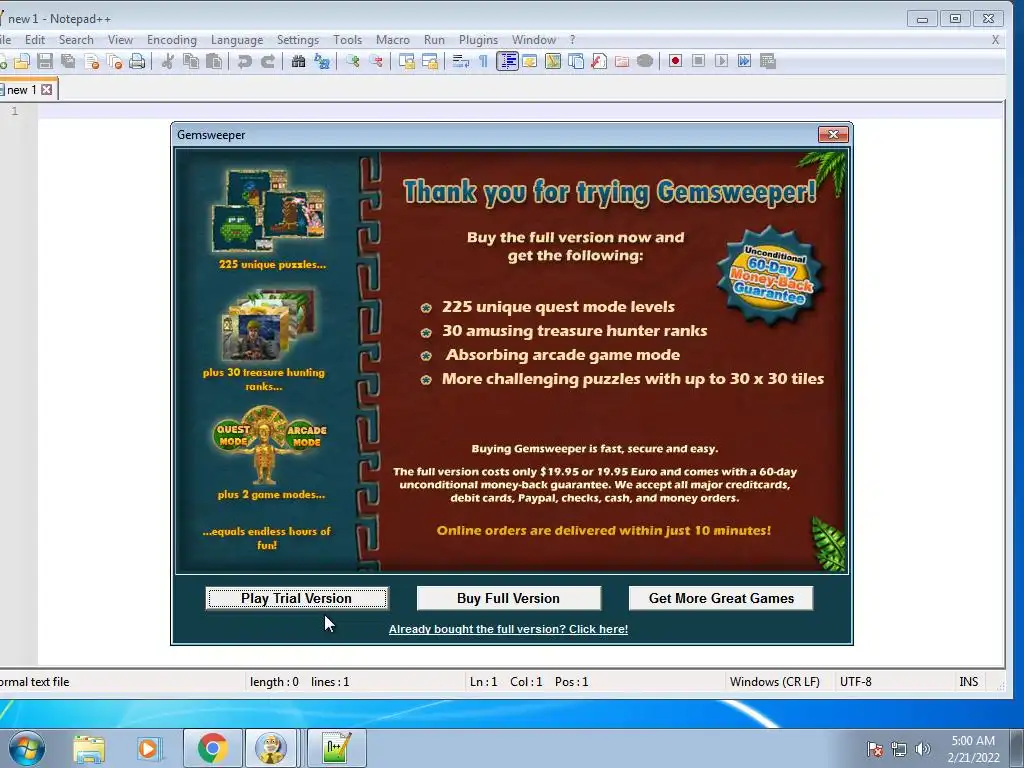Toggle the Indent Guide toolbar icon
Image resolution: width=1024 pixels, height=768 pixels.
click(x=507, y=61)
